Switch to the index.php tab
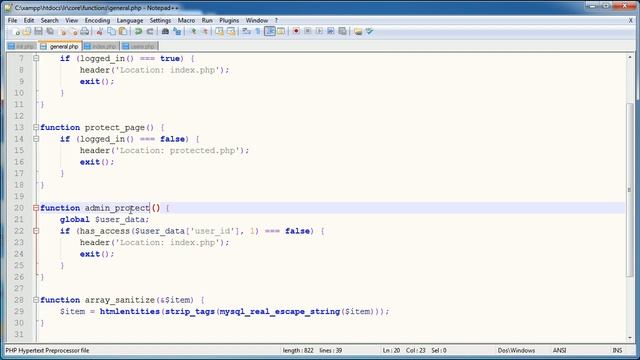The image size is (640, 360). click(101, 46)
